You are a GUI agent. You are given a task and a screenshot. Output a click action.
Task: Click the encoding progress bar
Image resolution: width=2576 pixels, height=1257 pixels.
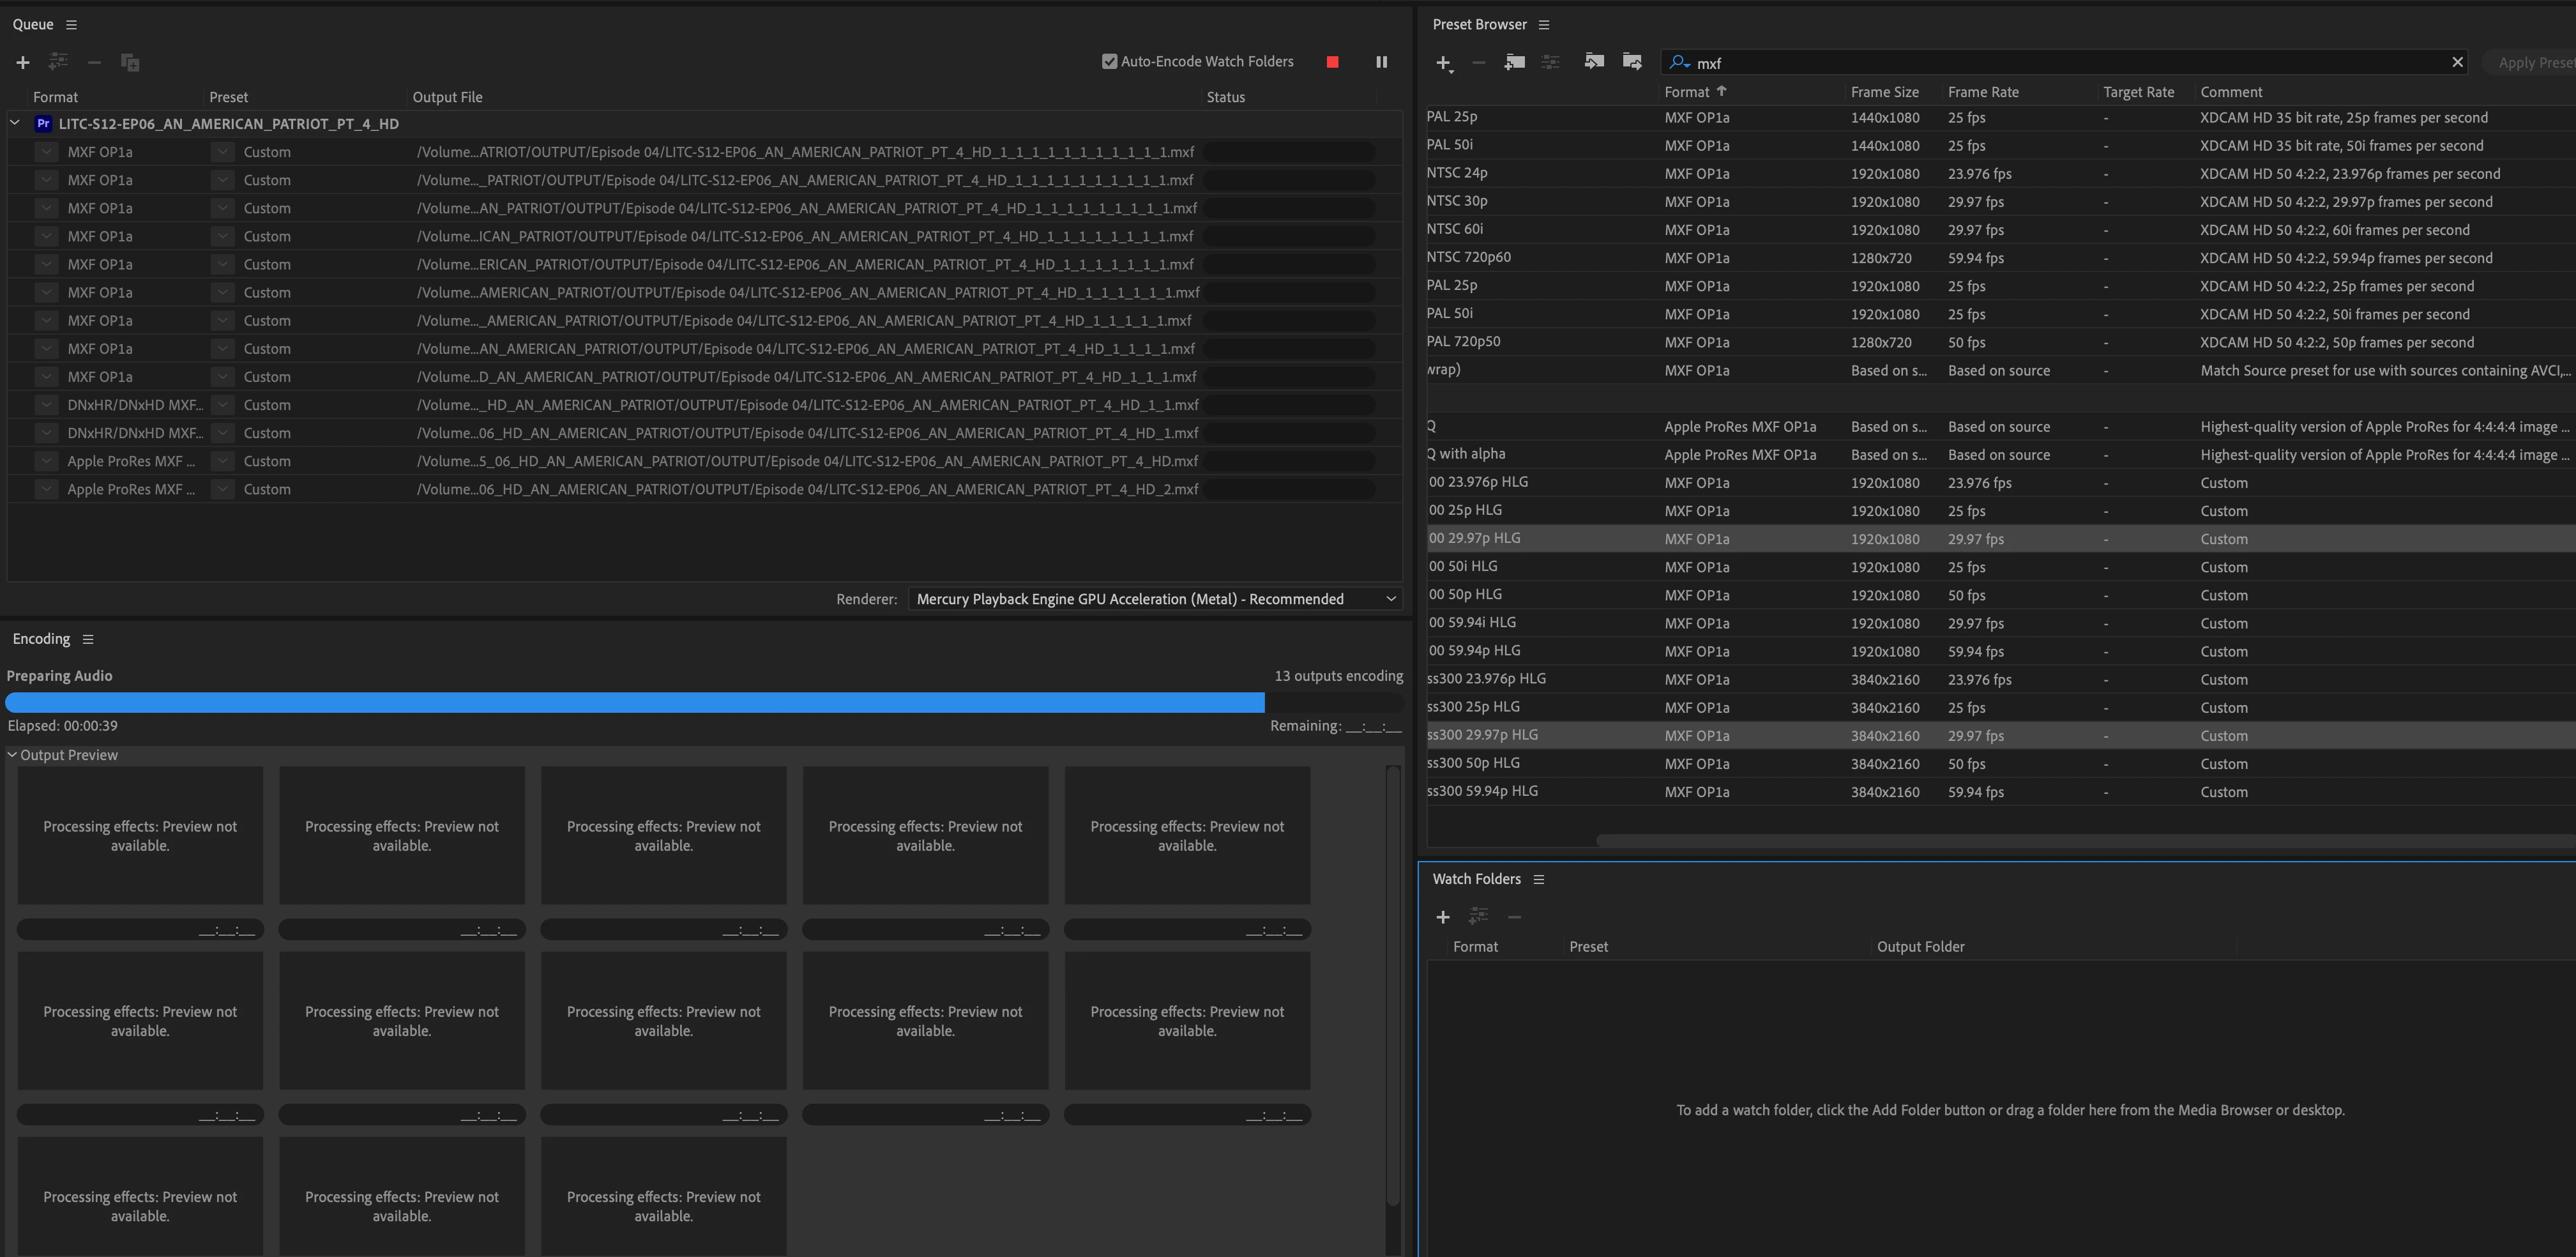point(635,702)
